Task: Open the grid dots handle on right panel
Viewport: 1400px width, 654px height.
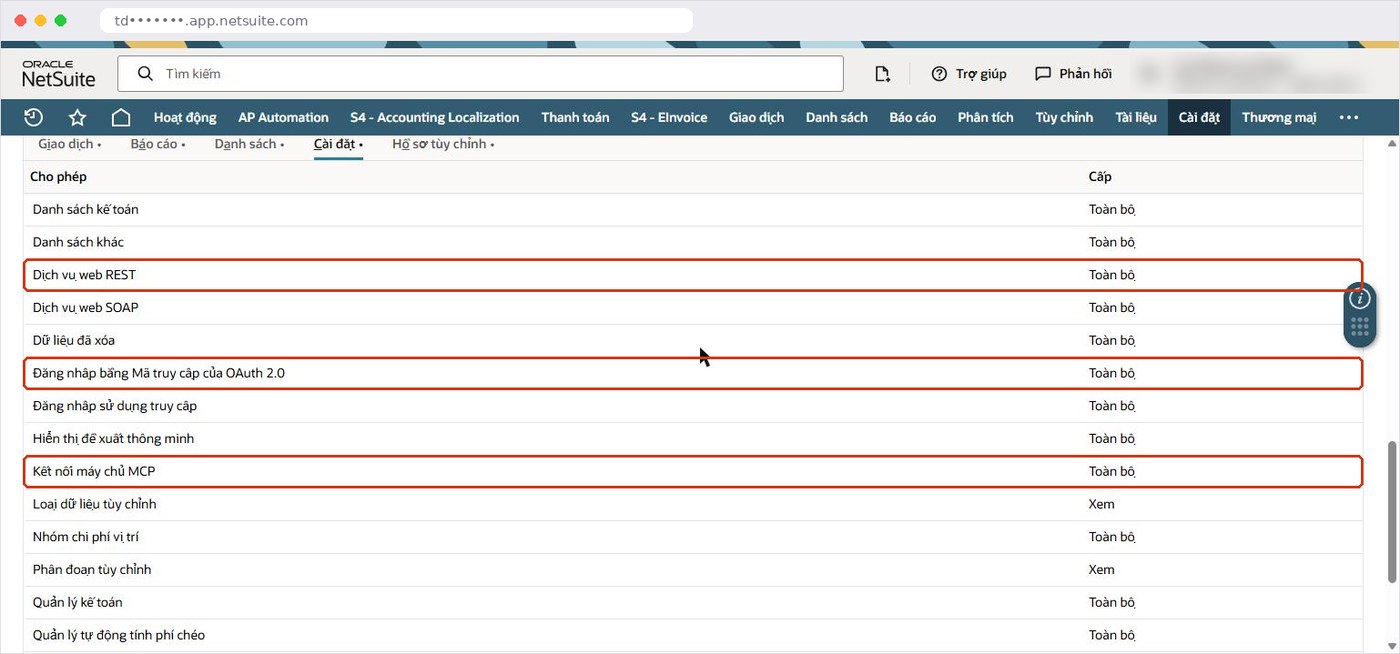Action: [x=1359, y=326]
